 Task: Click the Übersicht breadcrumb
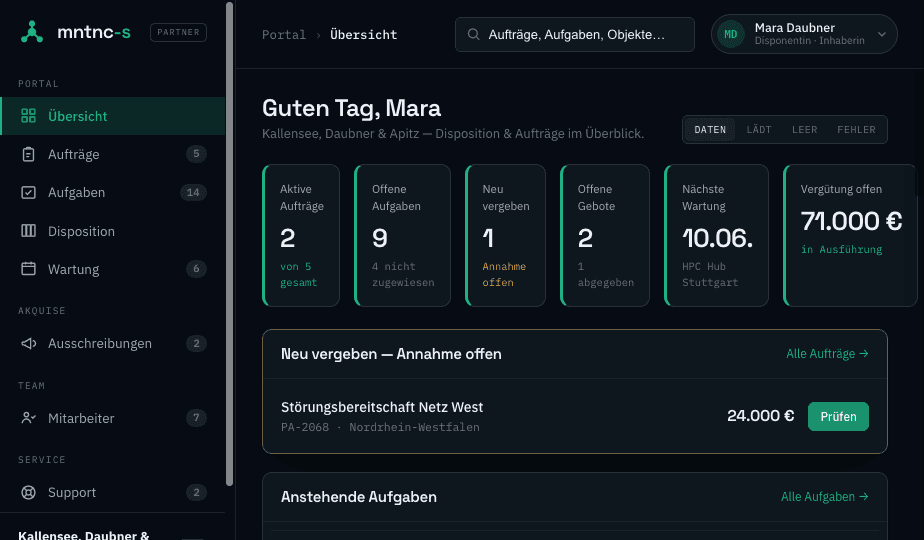(x=364, y=35)
